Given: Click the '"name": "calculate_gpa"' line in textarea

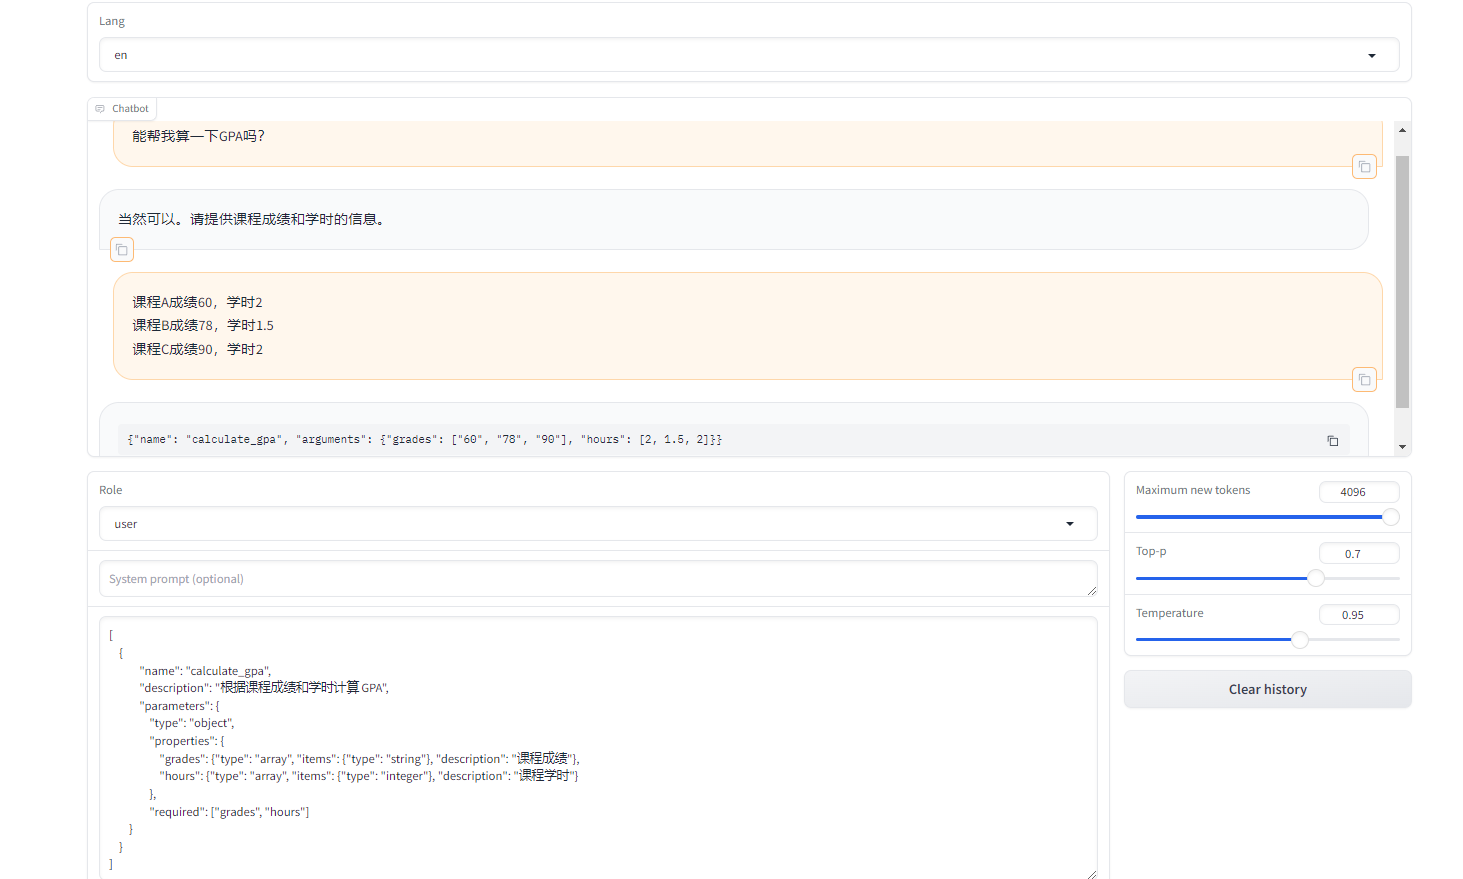Looking at the screenshot, I should [205, 671].
